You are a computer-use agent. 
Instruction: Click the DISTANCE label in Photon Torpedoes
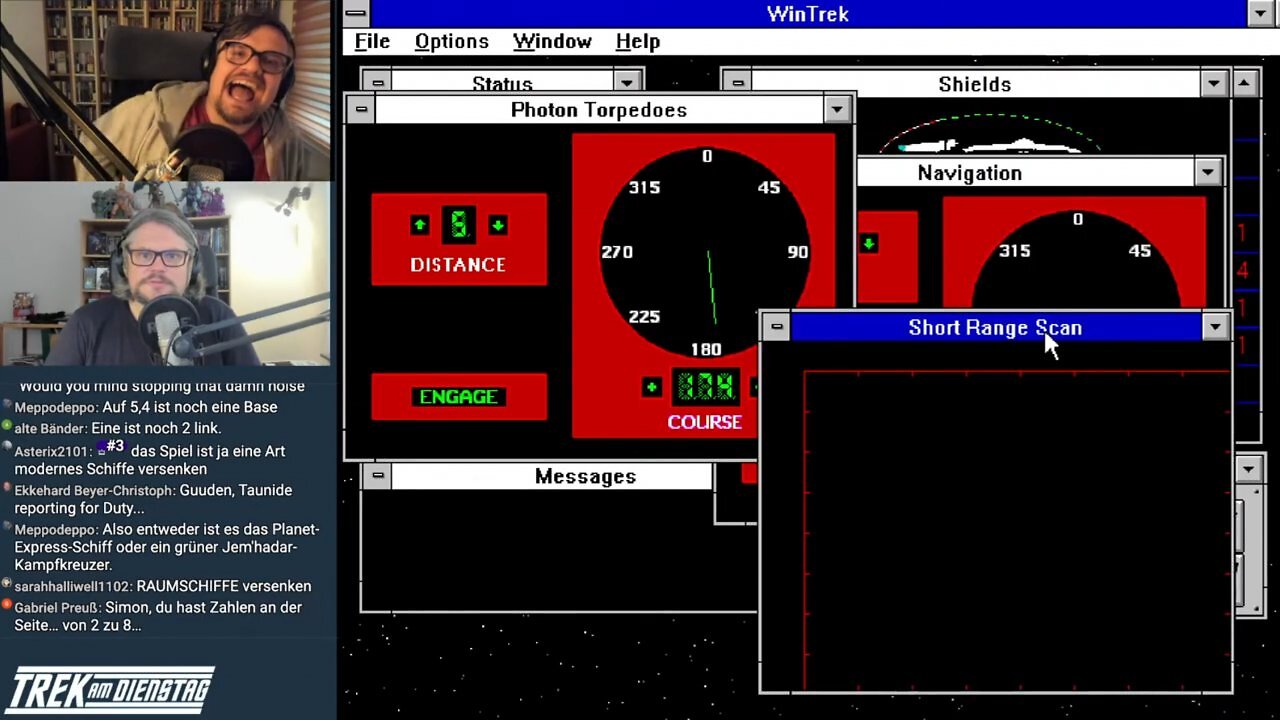point(458,265)
